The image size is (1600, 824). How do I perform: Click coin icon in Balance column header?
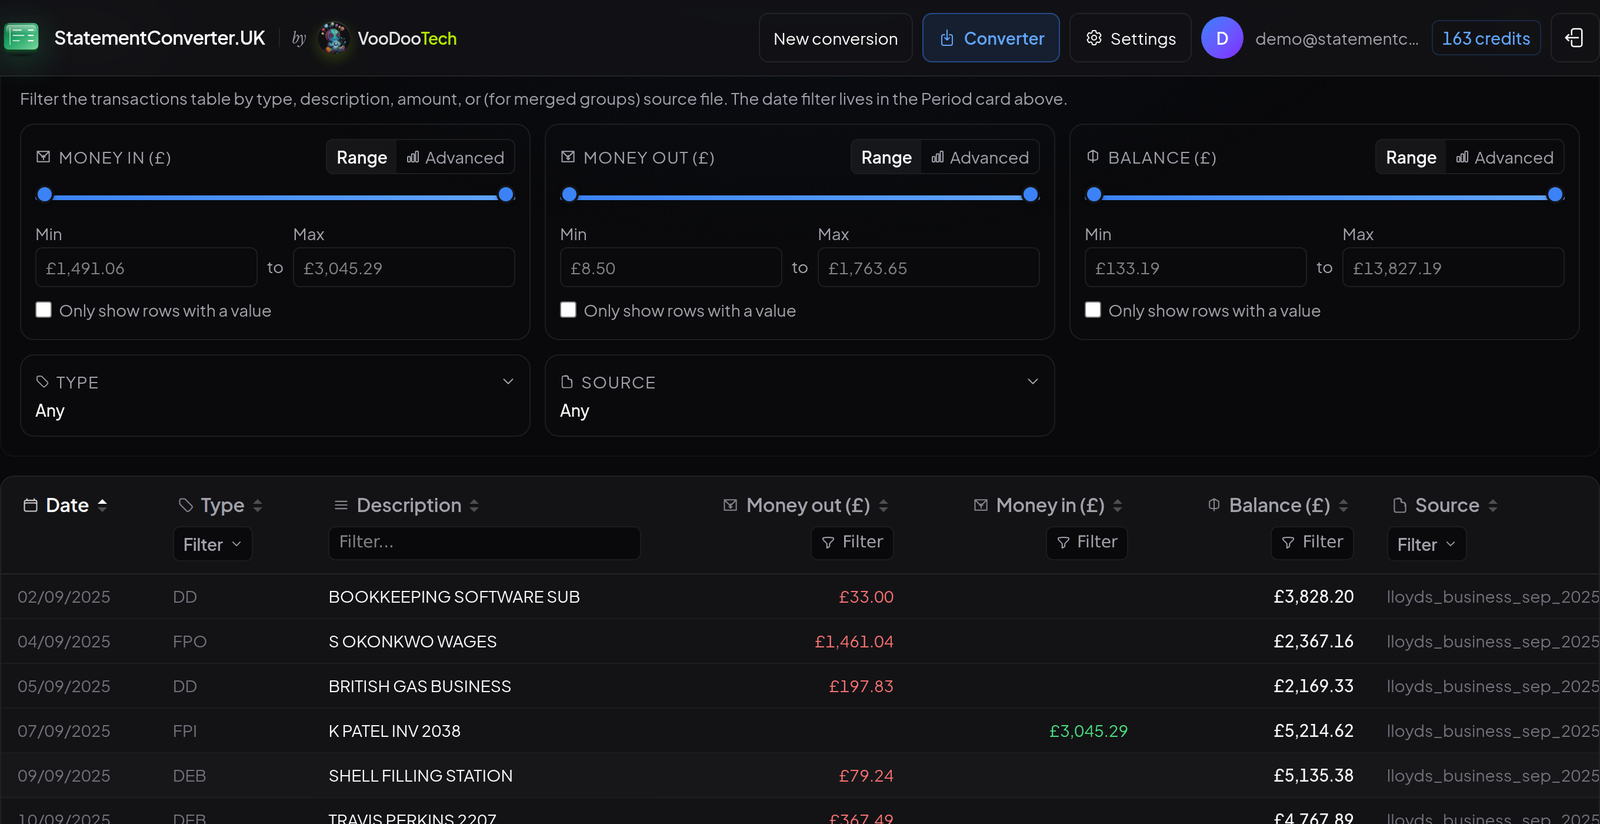coord(1214,505)
